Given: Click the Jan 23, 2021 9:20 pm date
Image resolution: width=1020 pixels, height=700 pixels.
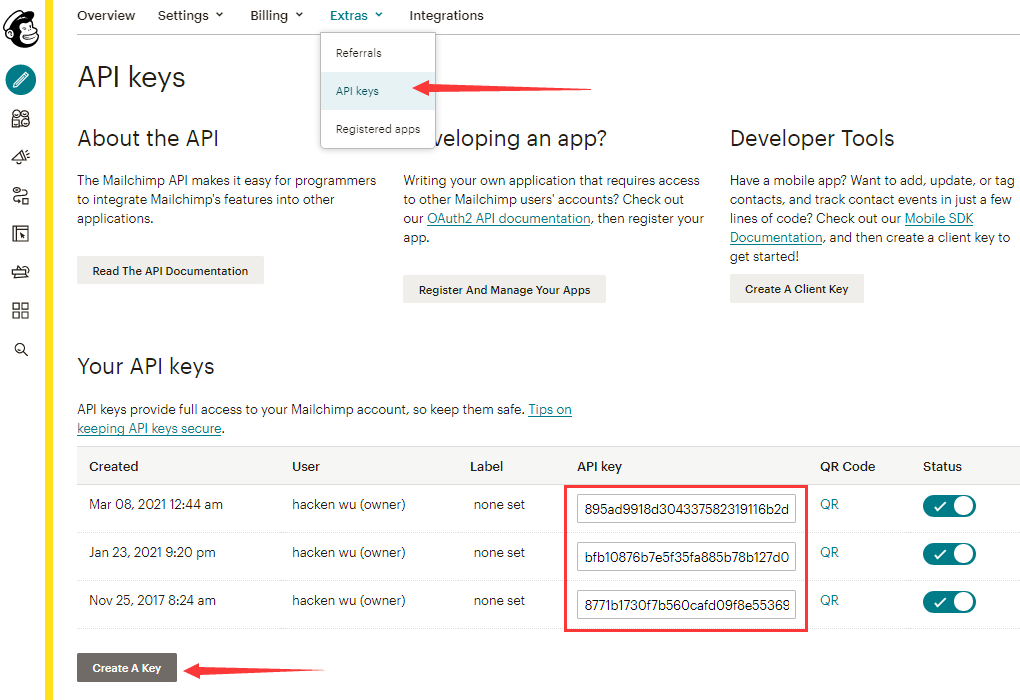Looking at the screenshot, I should (152, 552).
